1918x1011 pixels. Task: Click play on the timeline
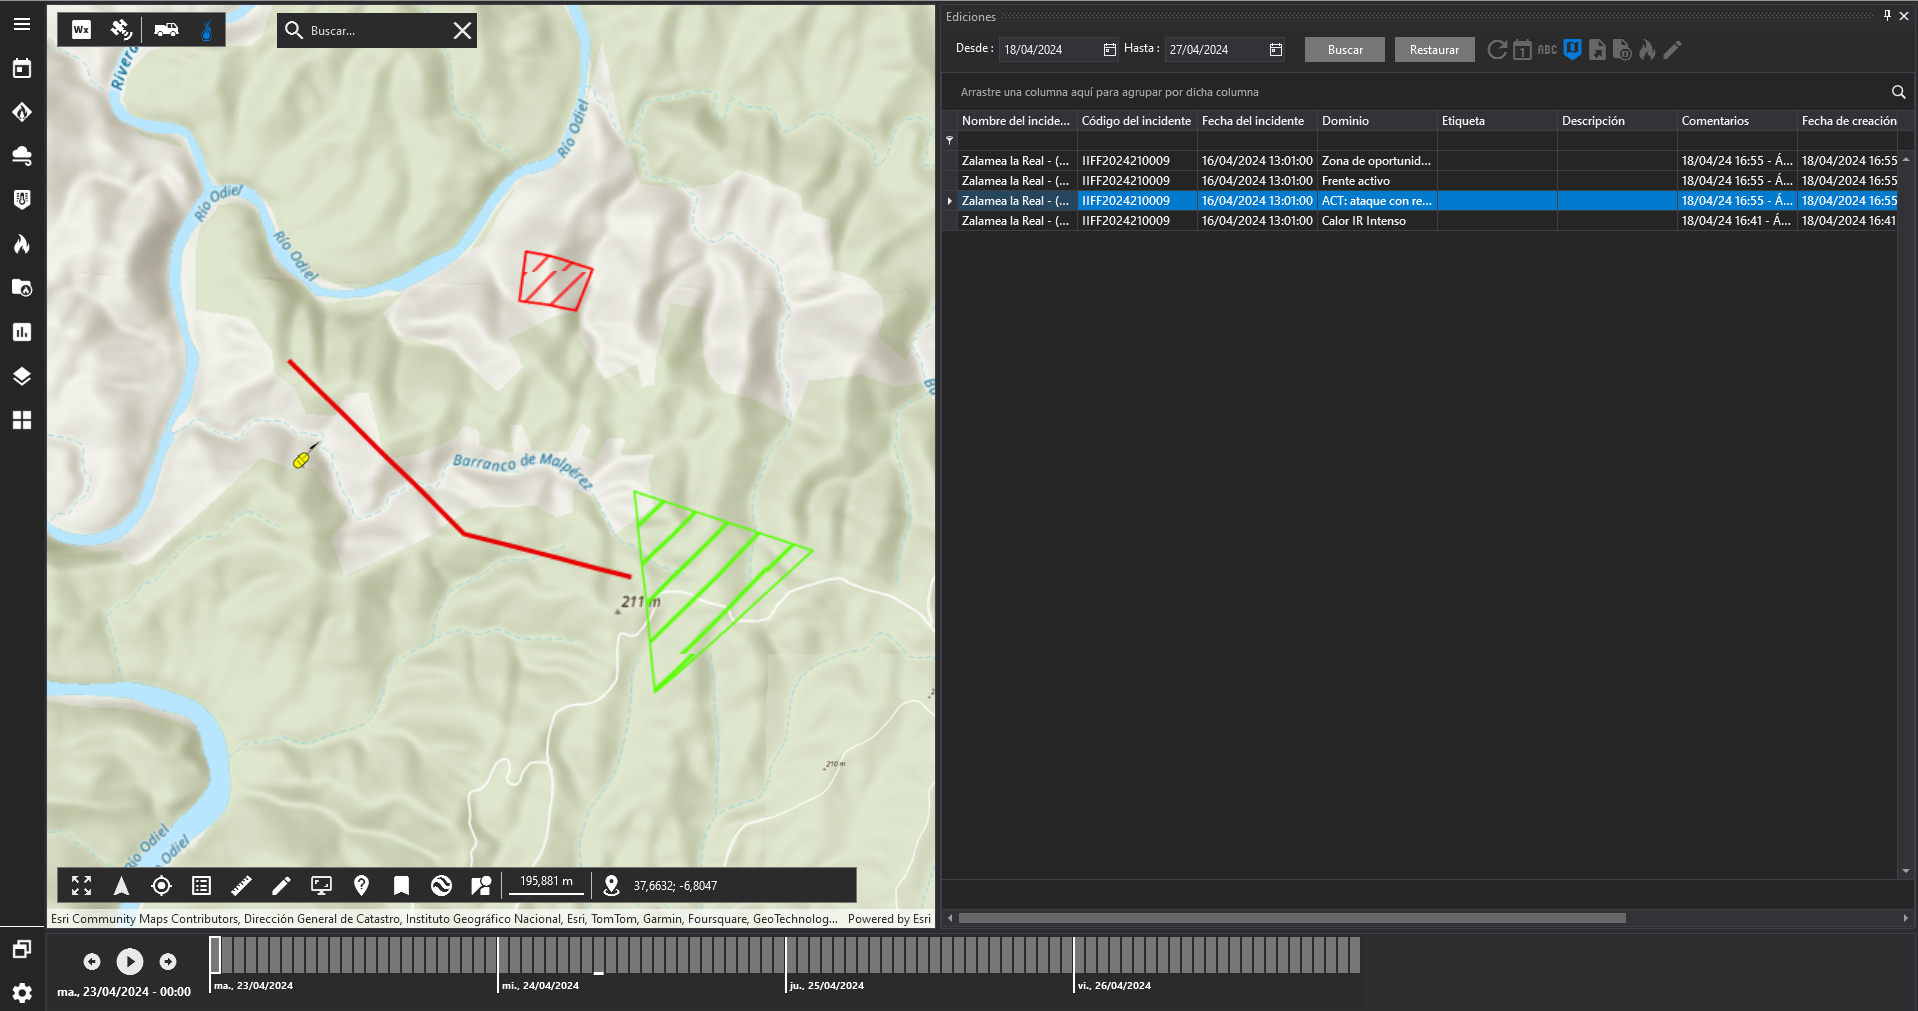point(130,961)
